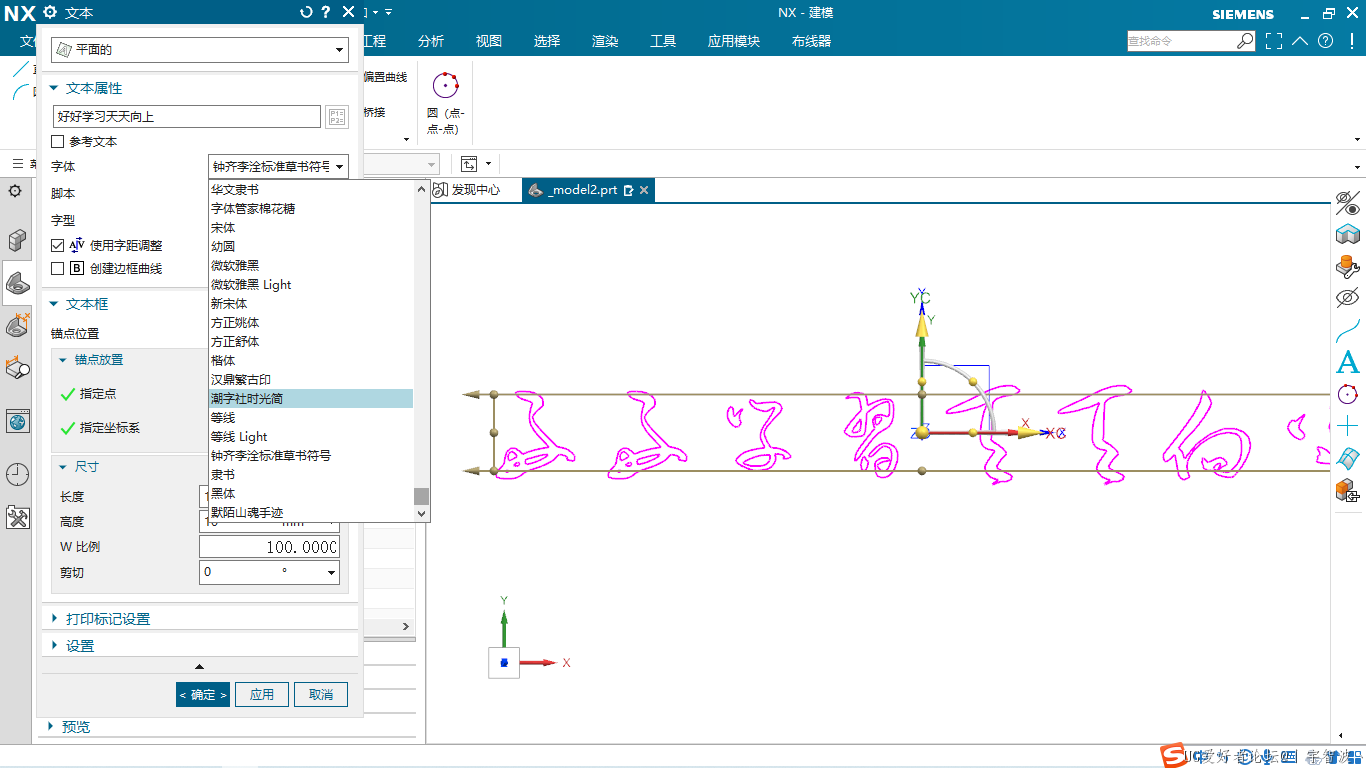The height and width of the screenshot is (768, 1366).
Task: Select font 默陌山魂手迹 in the list
Action: [311, 512]
